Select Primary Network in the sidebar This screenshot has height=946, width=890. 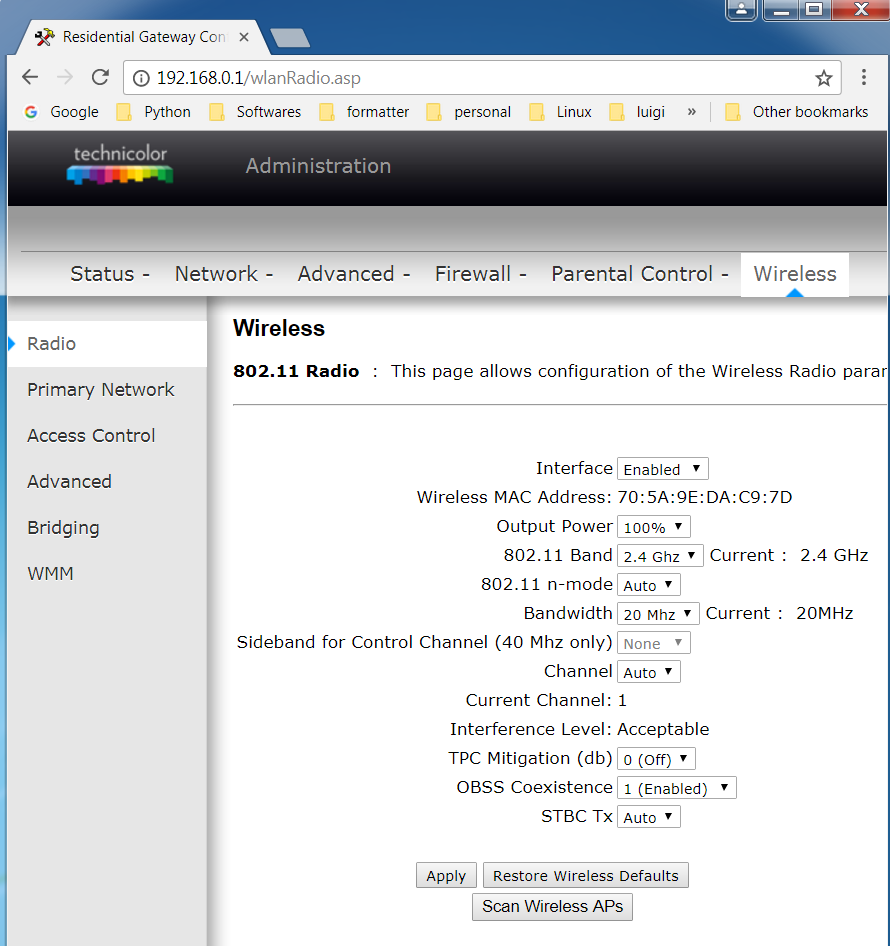[x=100, y=389]
